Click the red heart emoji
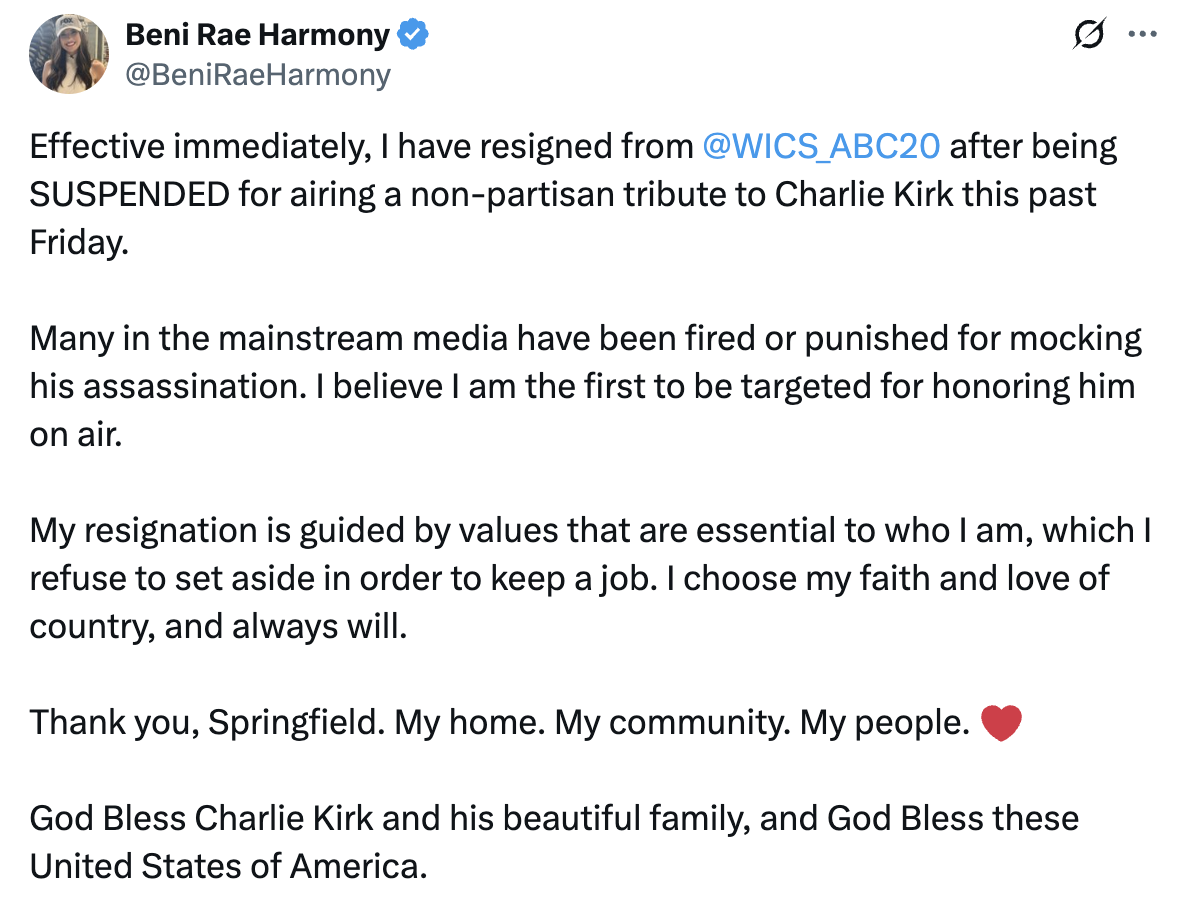Image resolution: width=1192 pixels, height=904 pixels. (1001, 723)
